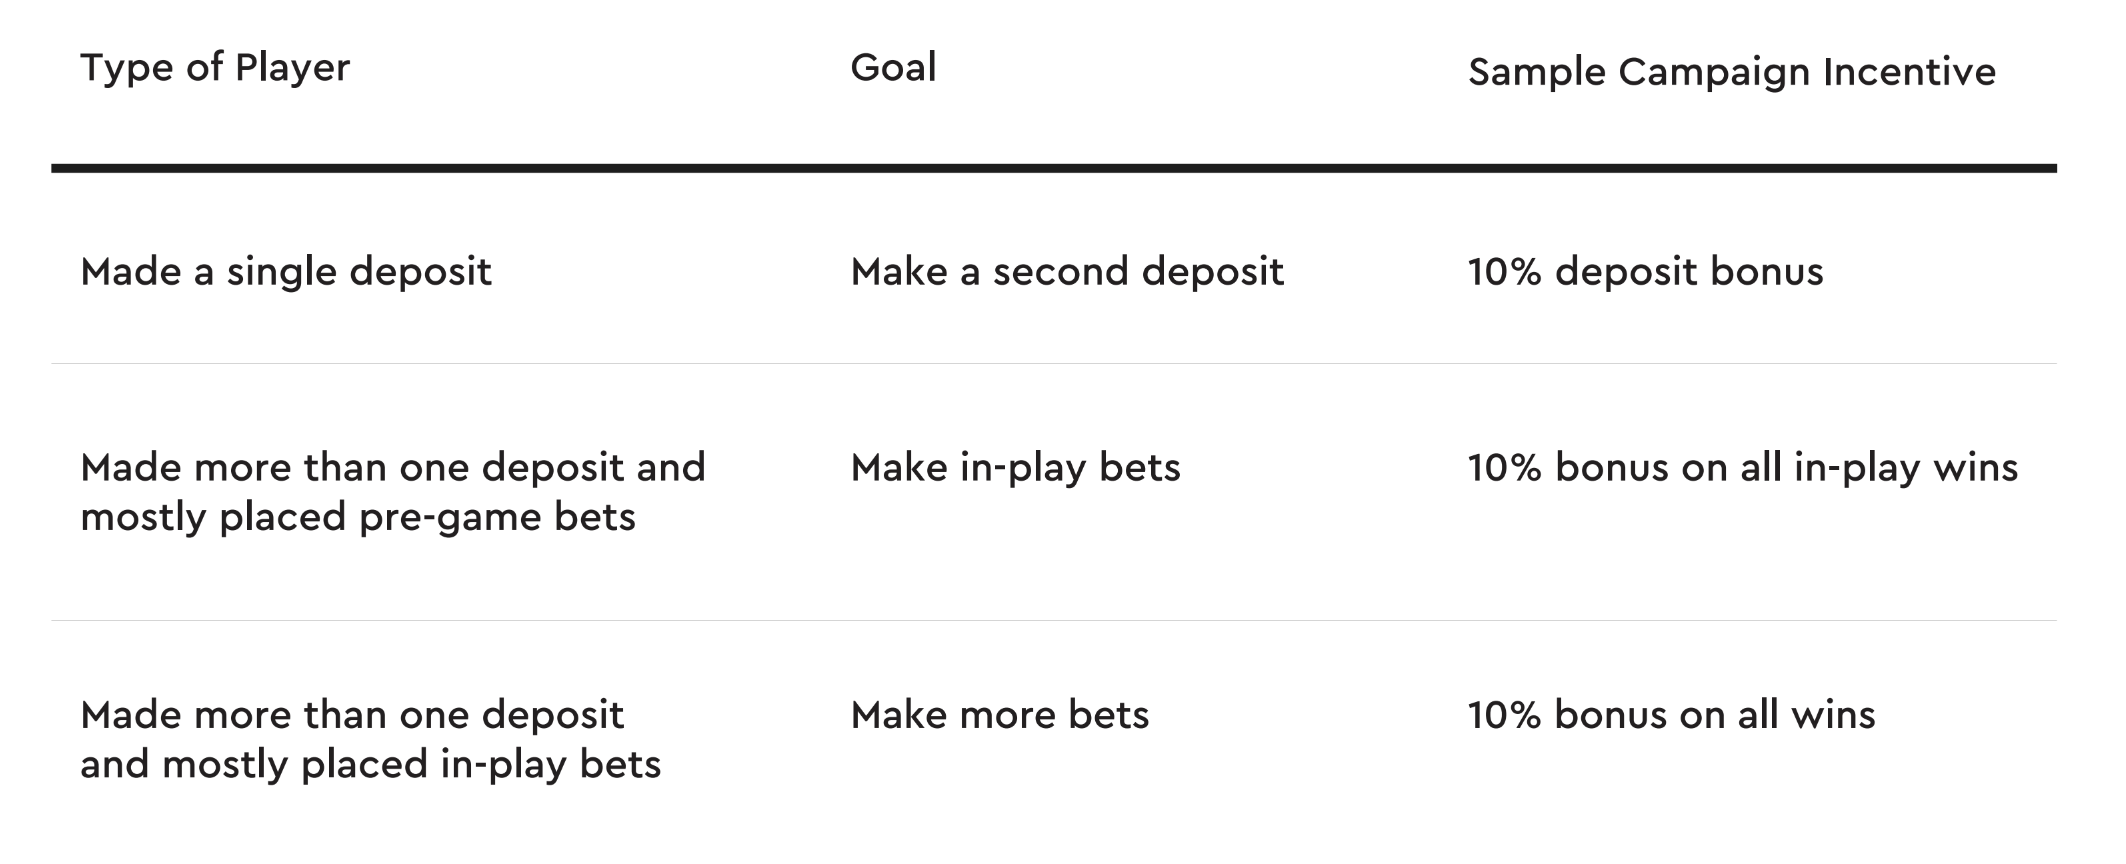Image resolution: width=2126 pixels, height=864 pixels.
Task: Select the "10% bonus on all wins" cell
Action: tap(1671, 715)
